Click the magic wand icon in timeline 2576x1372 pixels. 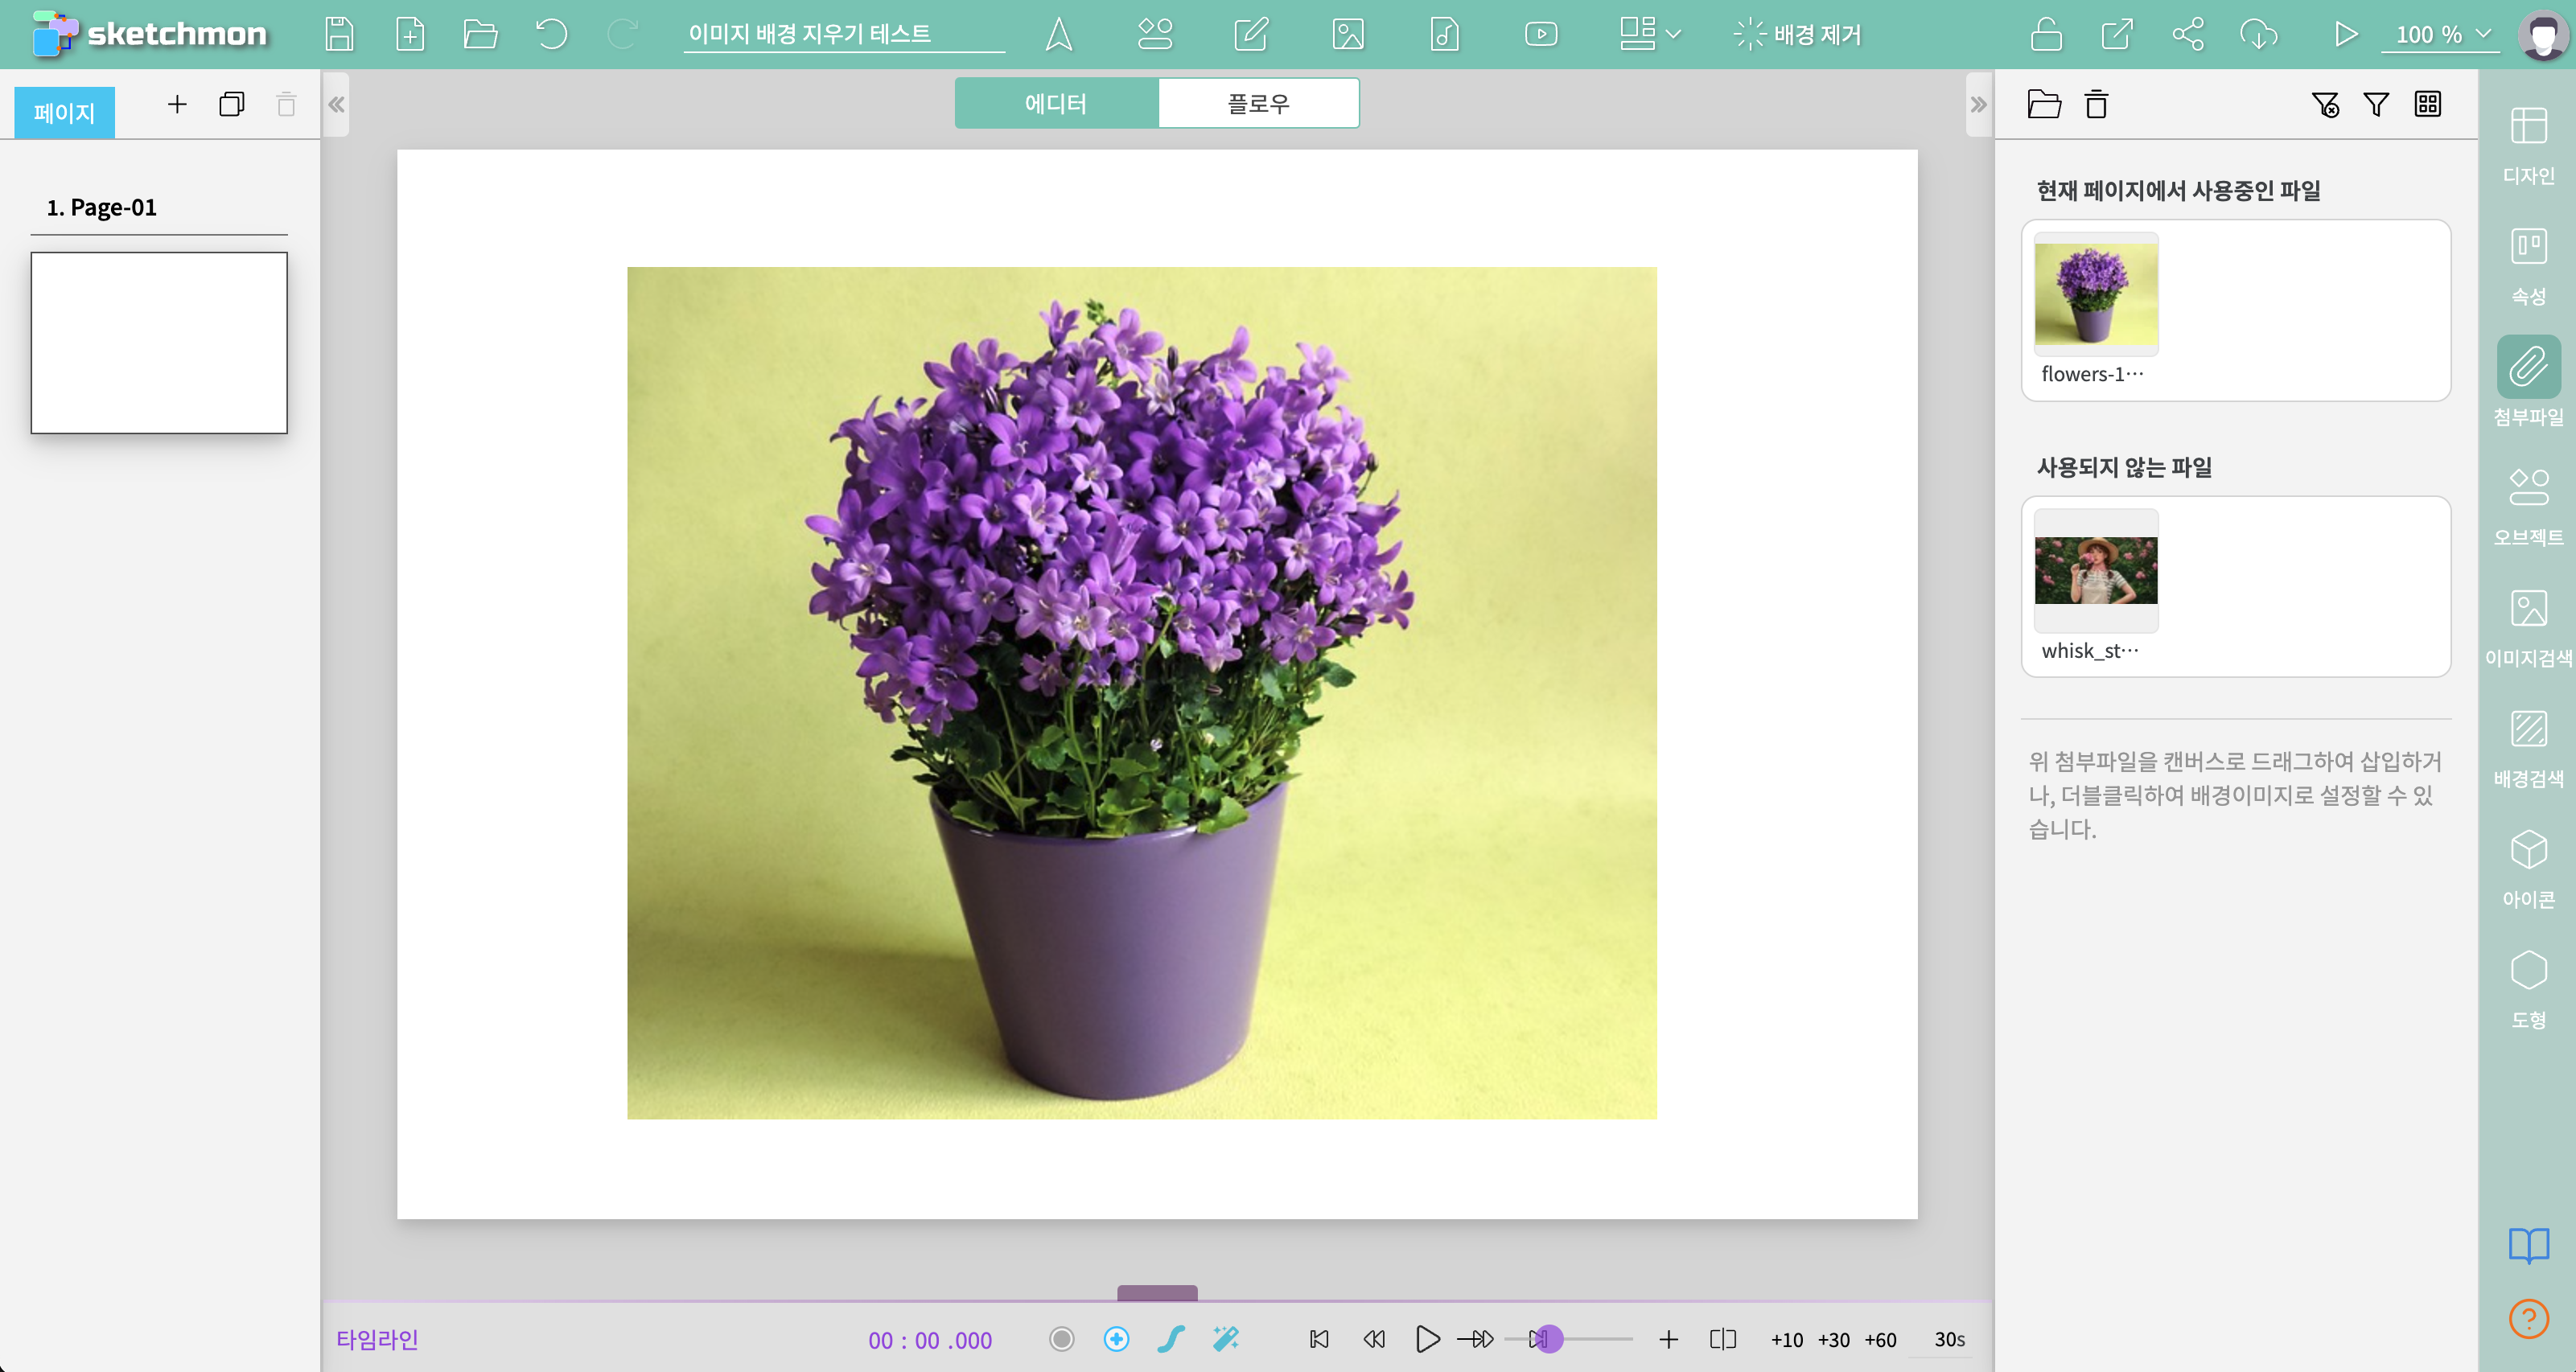tap(1225, 1338)
